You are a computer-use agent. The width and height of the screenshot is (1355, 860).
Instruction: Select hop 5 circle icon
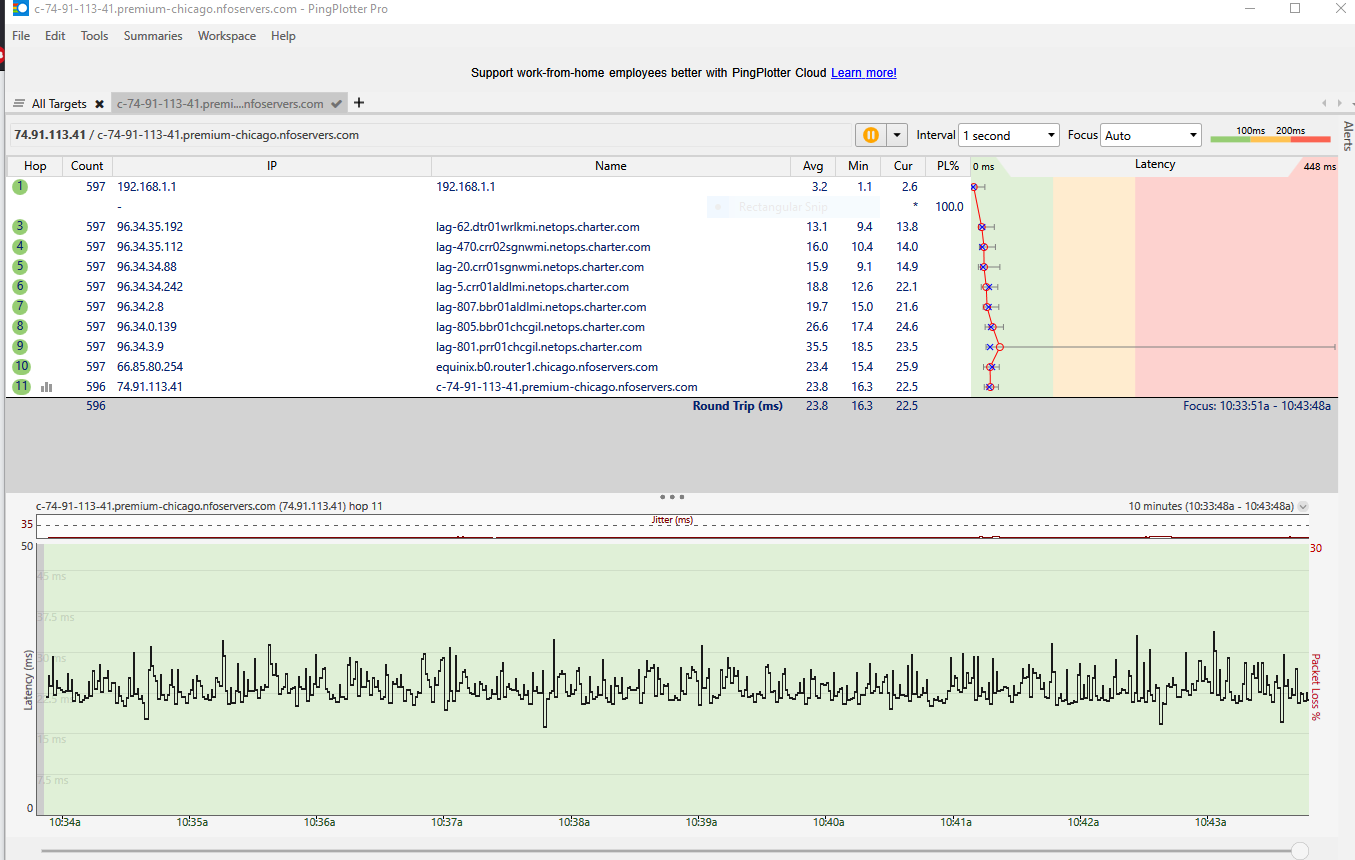point(20,267)
